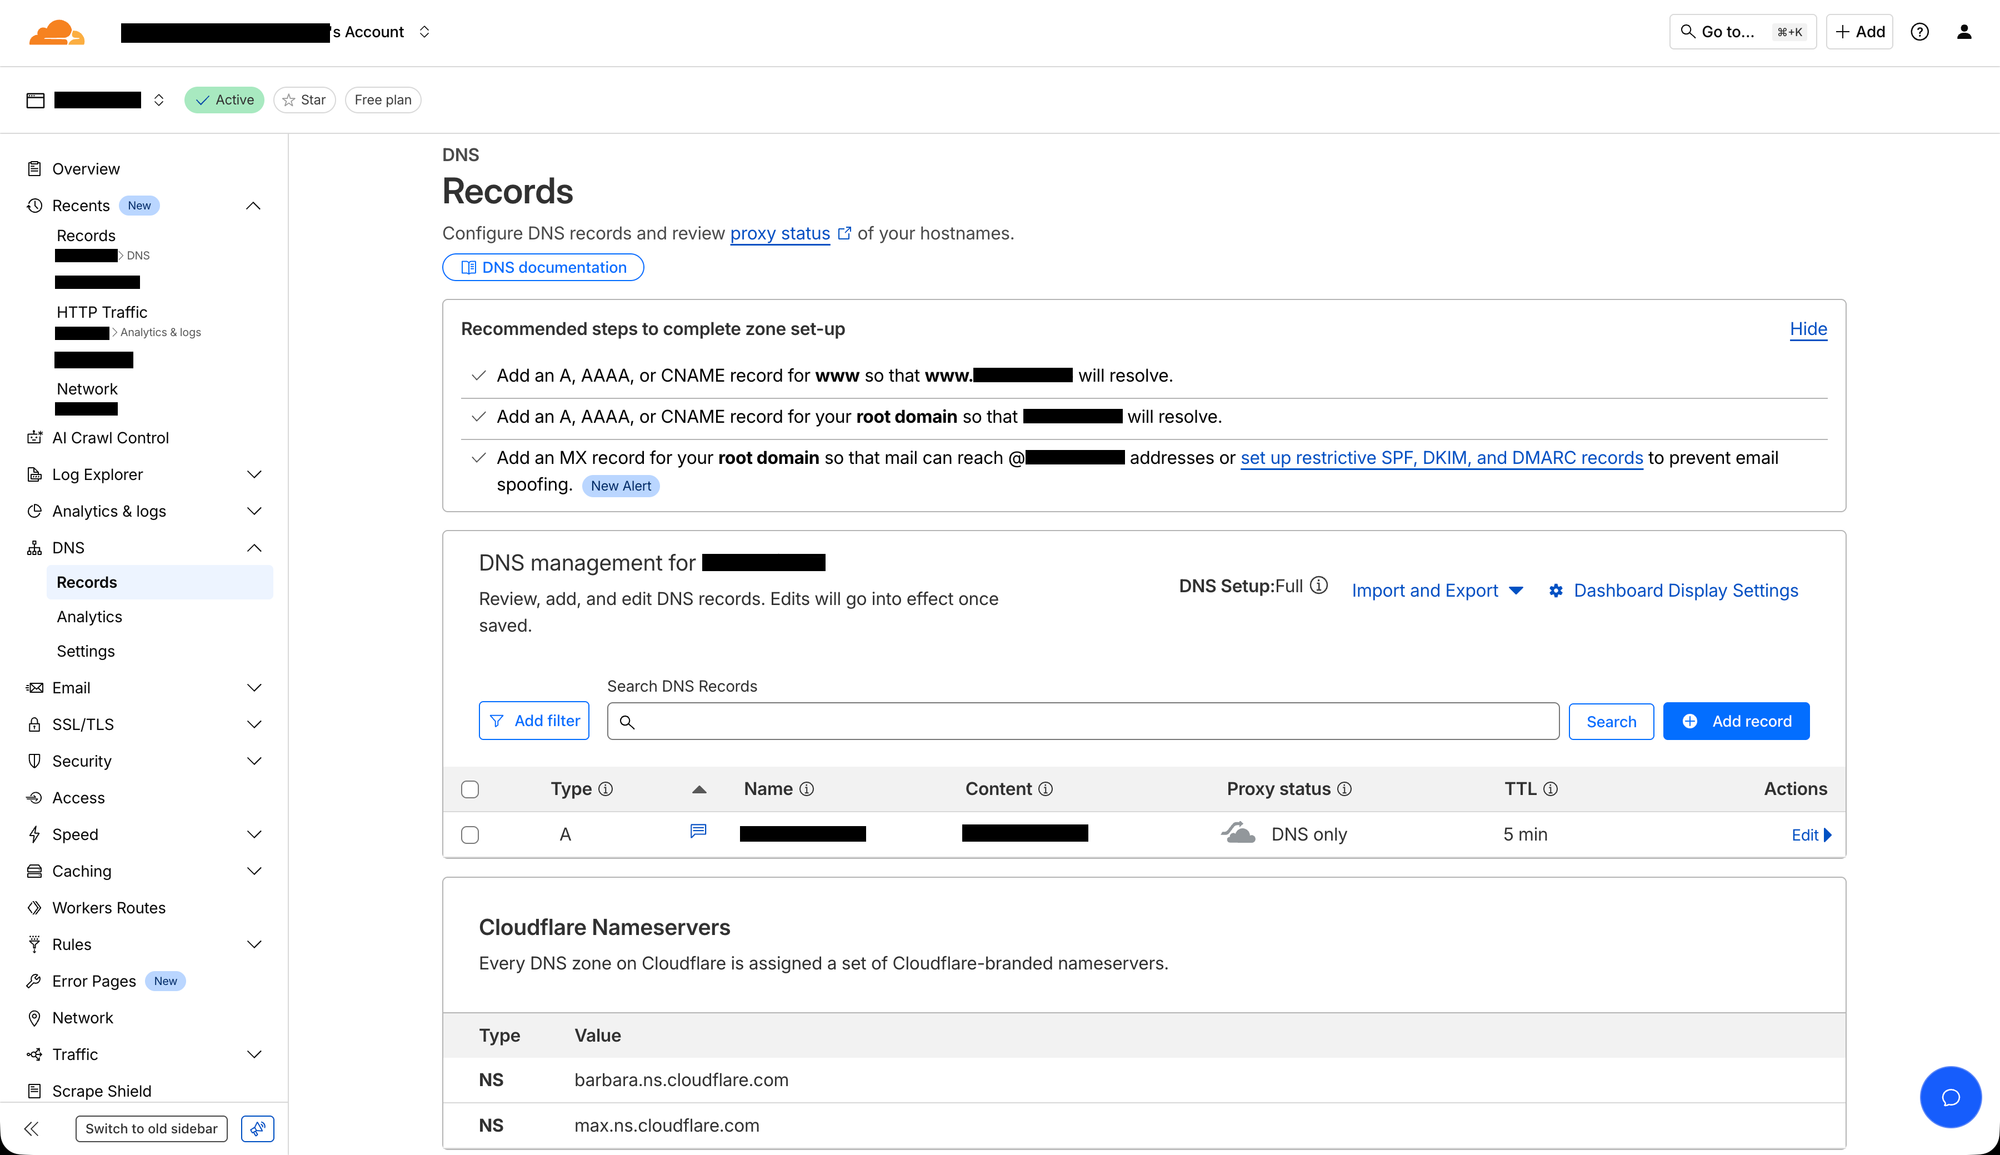Image resolution: width=2000 pixels, height=1155 pixels.
Task: Open Workers Routes from the sidebar
Action: [x=108, y=907]
